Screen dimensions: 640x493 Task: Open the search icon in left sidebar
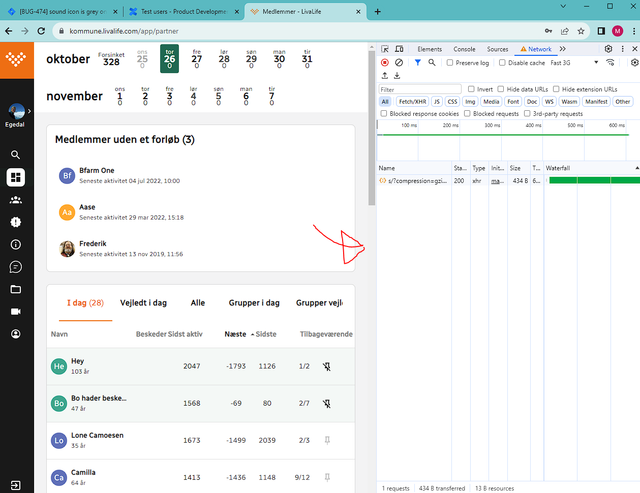(x=15, y=155)
